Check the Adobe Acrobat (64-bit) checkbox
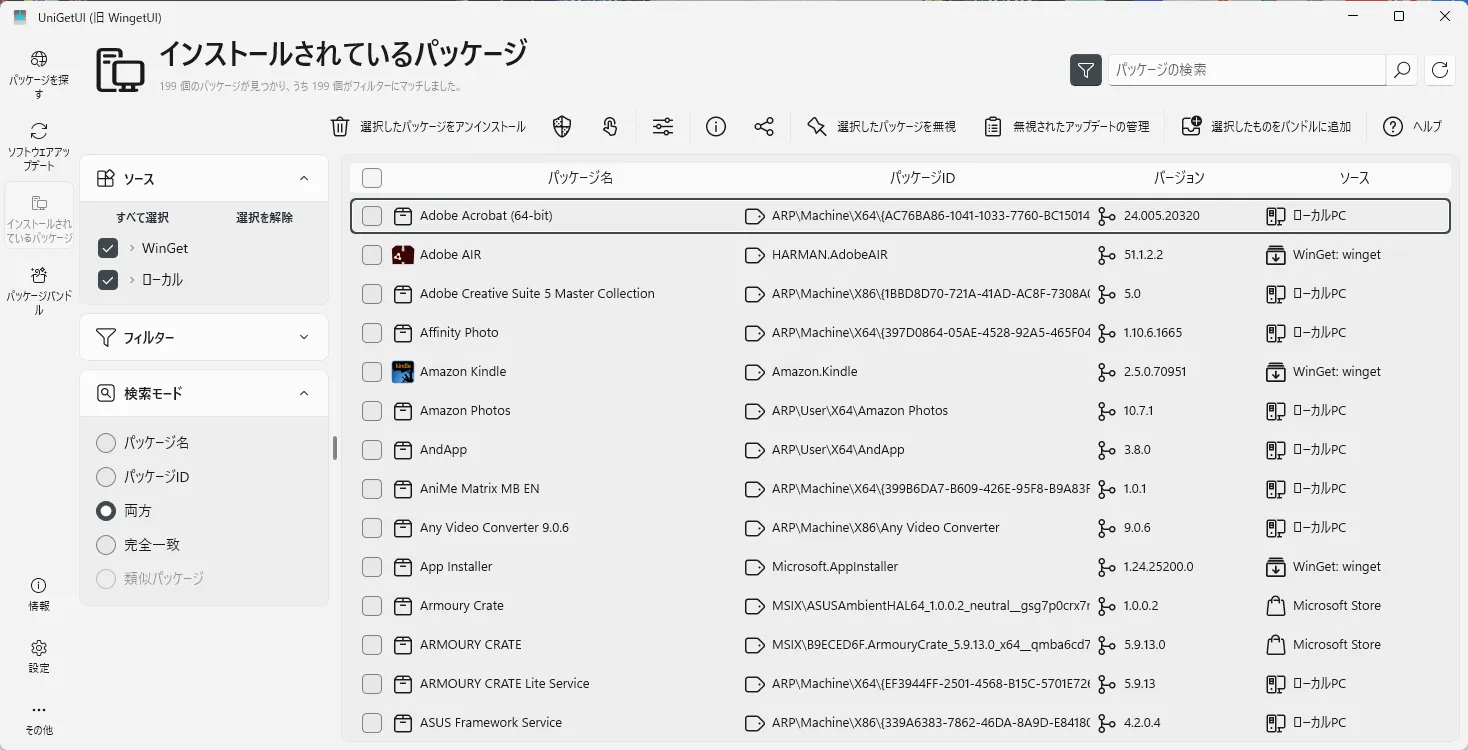The image size is (1468, 750). pyautogui.click(x=372, y=216)
